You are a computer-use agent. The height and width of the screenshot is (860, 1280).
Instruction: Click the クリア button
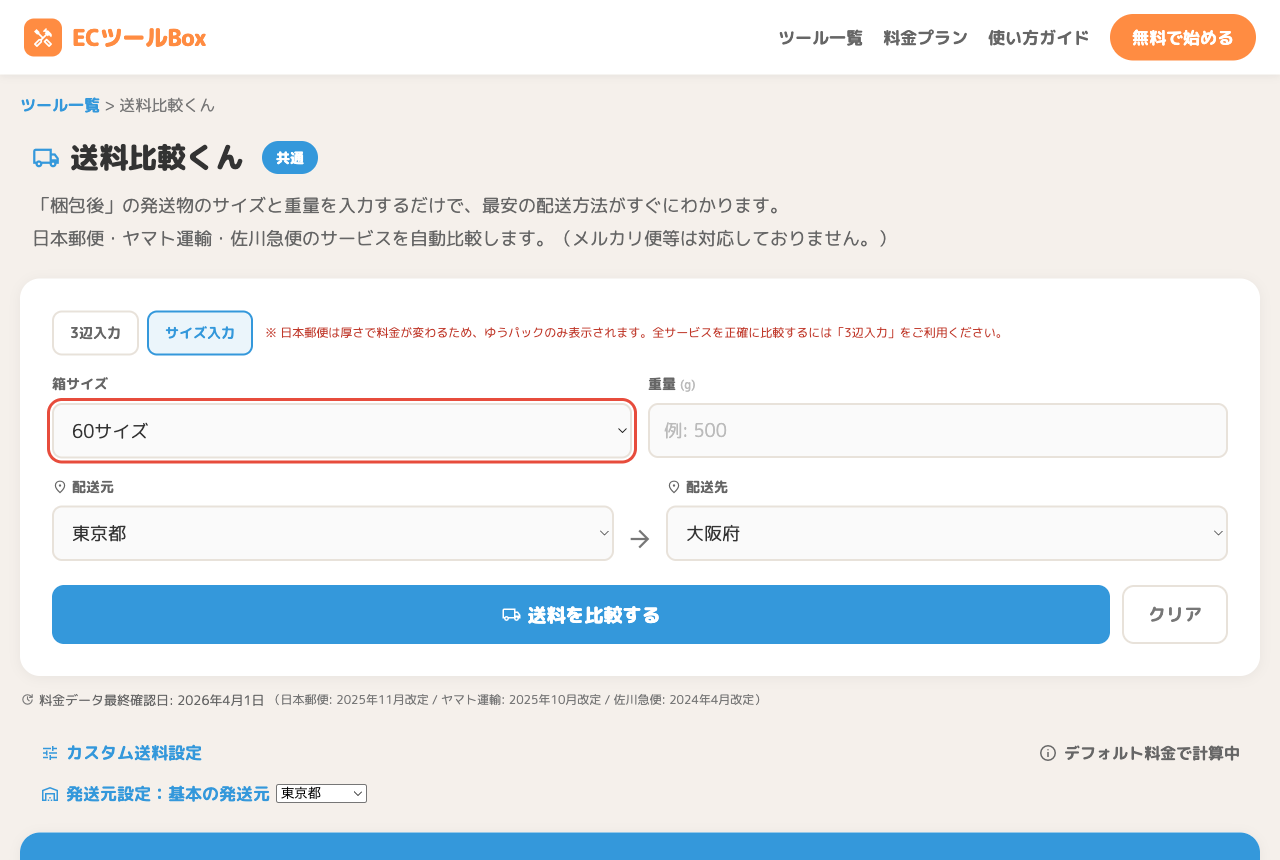click(x=1175, y=614)
